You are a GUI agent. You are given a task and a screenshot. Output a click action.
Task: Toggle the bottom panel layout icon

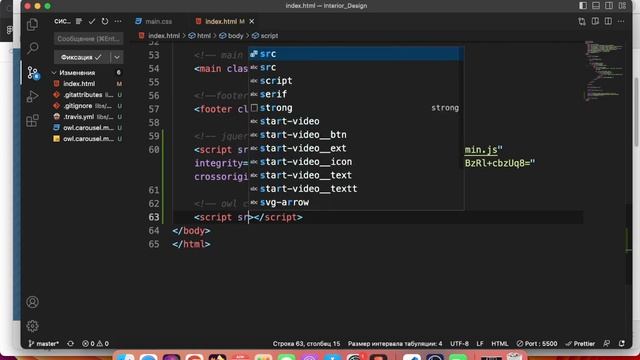point(596,6)
